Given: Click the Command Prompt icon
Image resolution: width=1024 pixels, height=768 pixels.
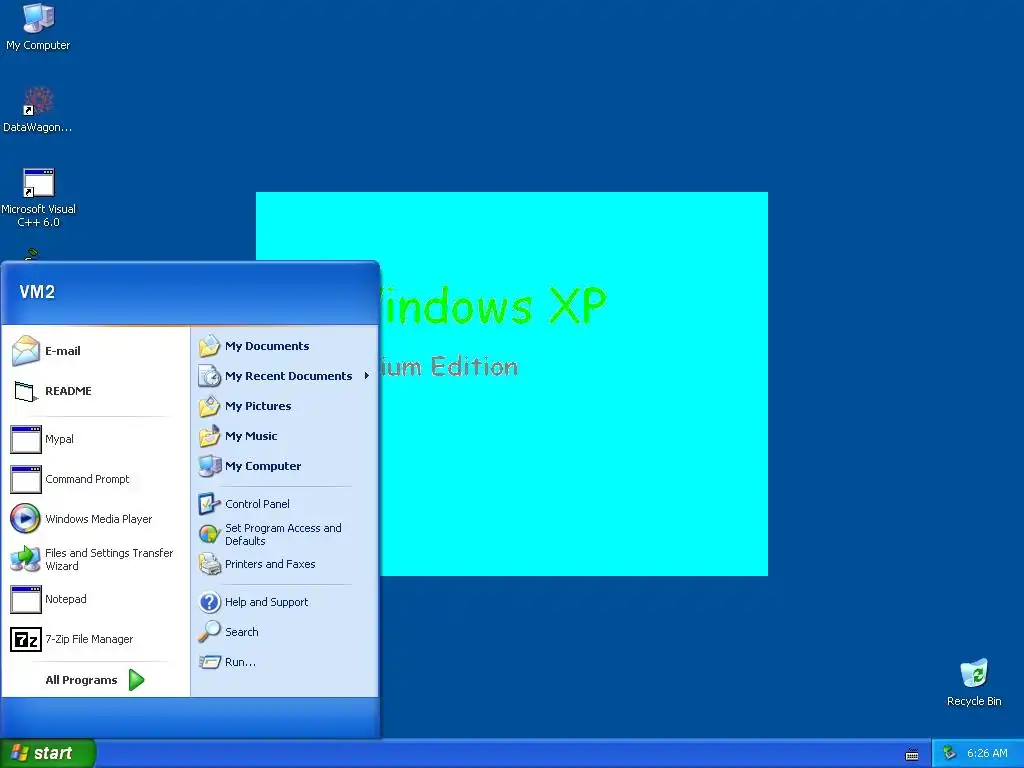Looking at the screenshot, I should (25, 479).
